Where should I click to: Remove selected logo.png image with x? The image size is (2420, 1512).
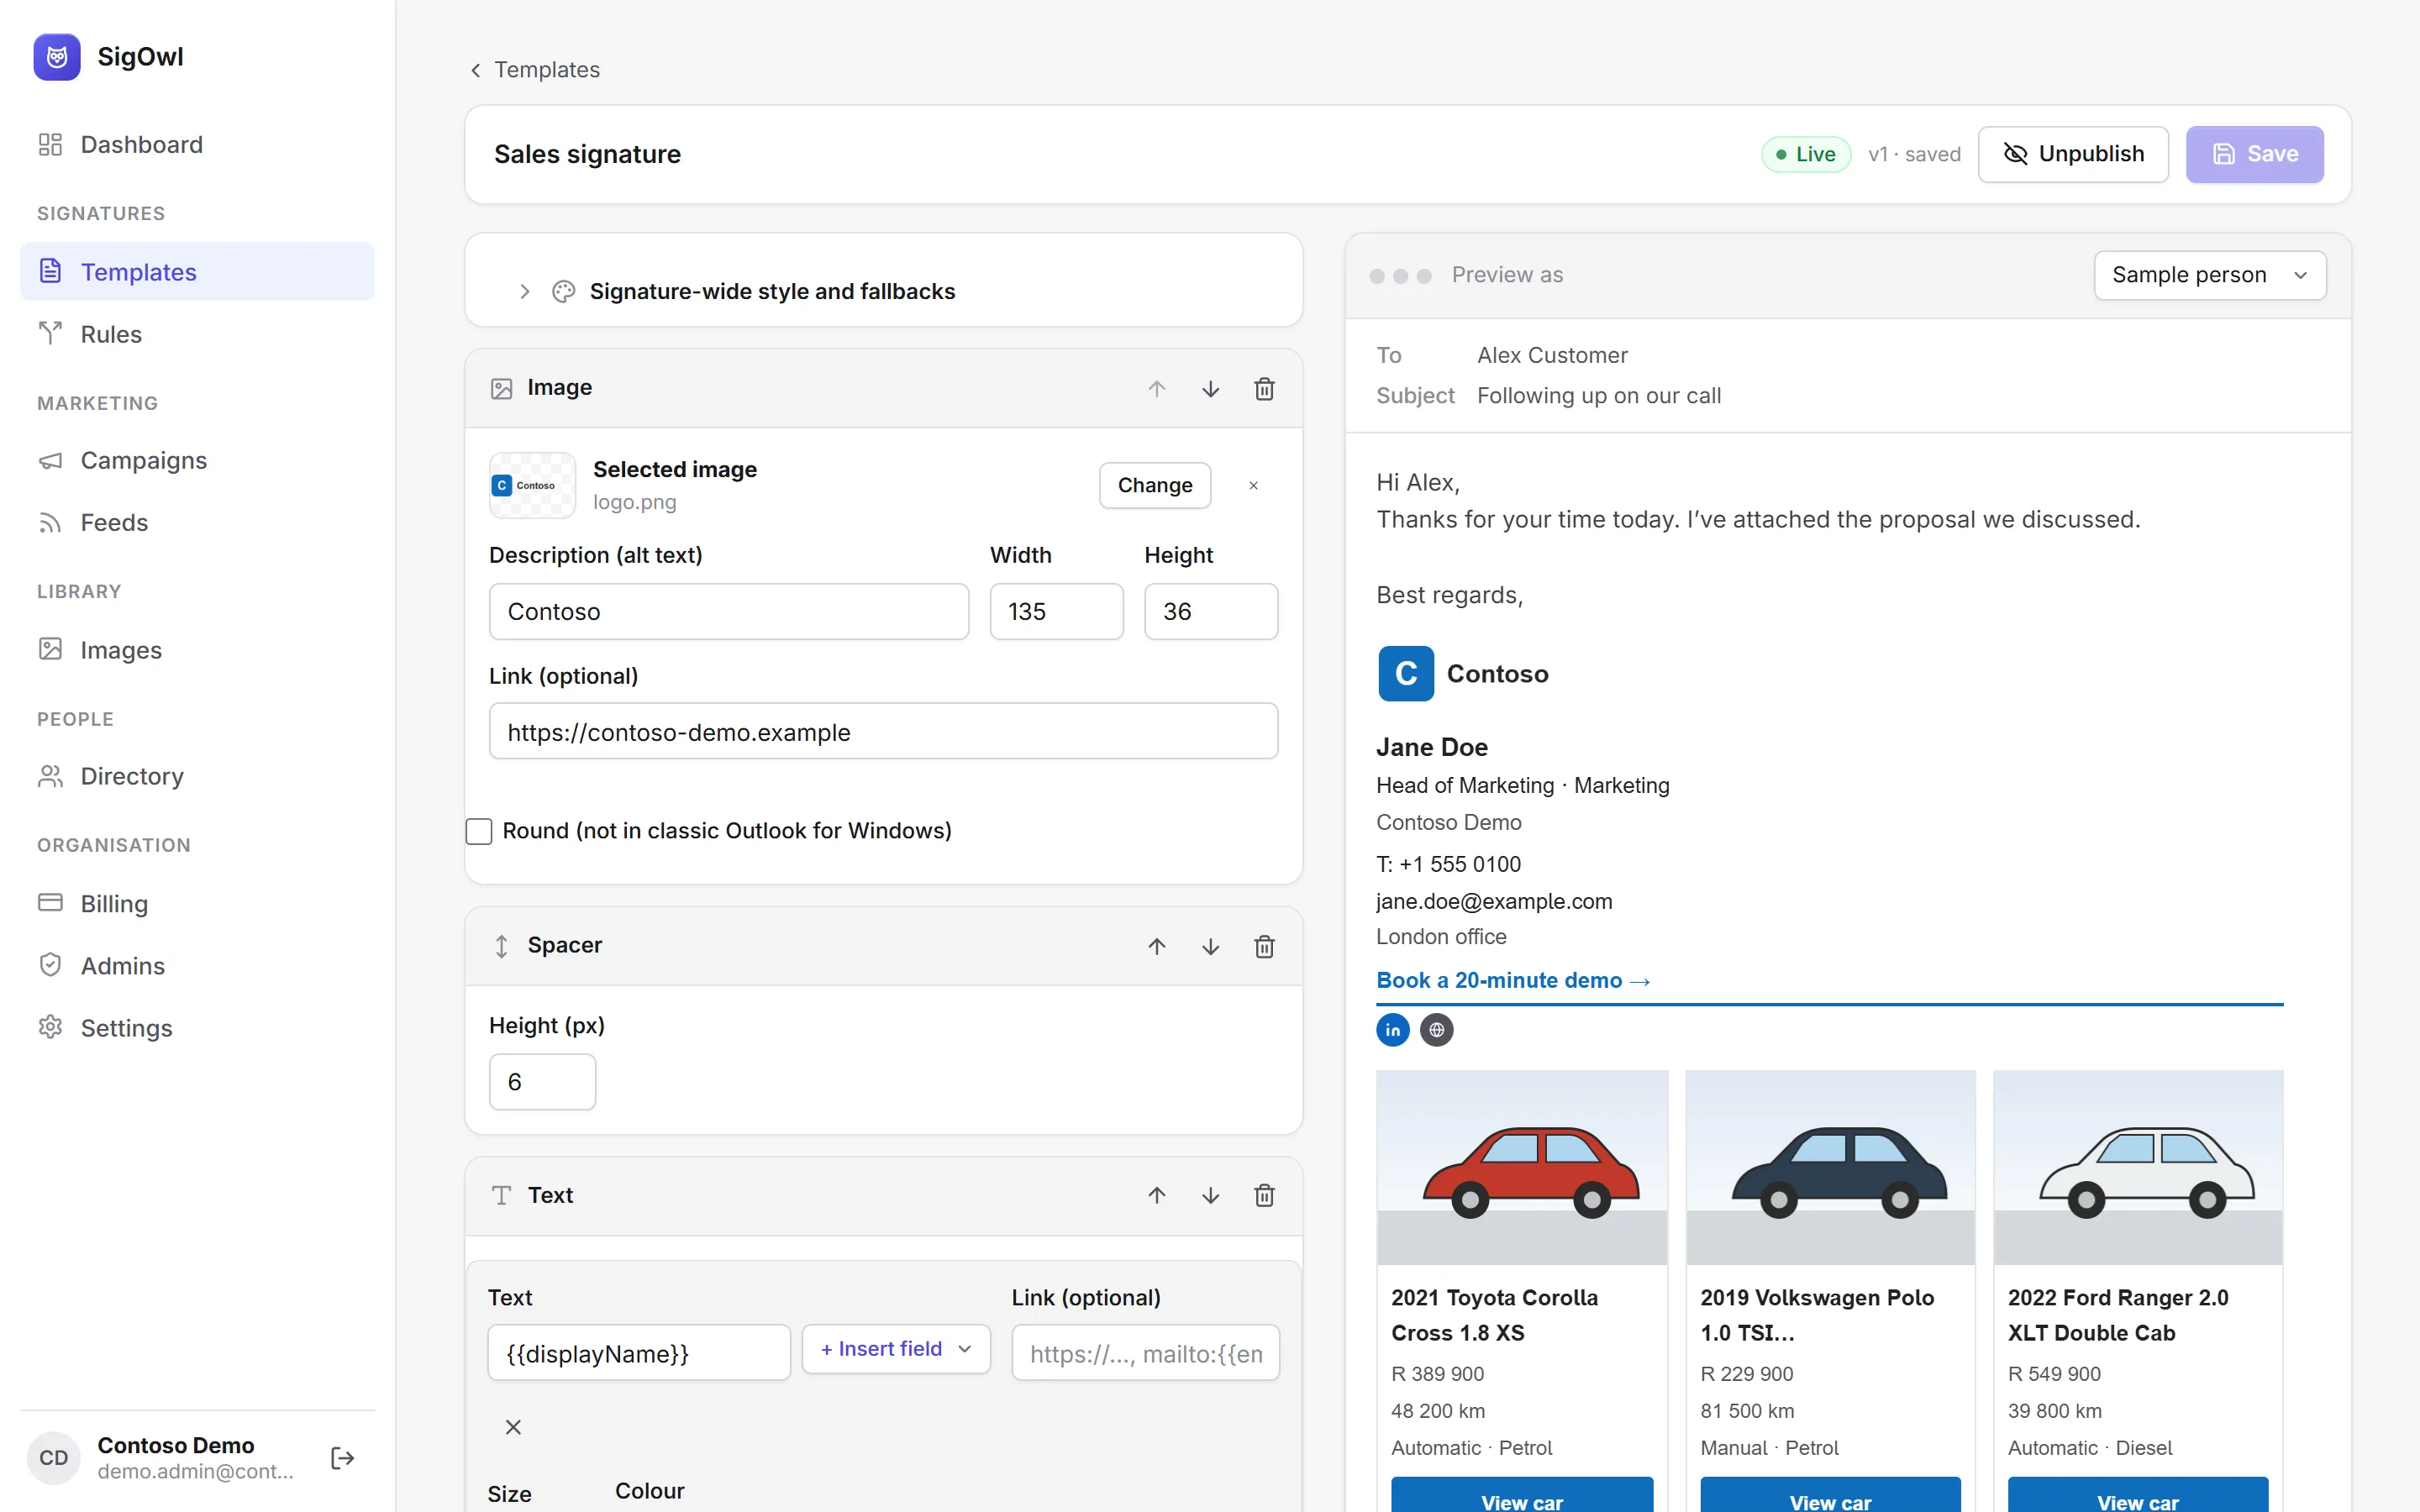[1253, 485]
